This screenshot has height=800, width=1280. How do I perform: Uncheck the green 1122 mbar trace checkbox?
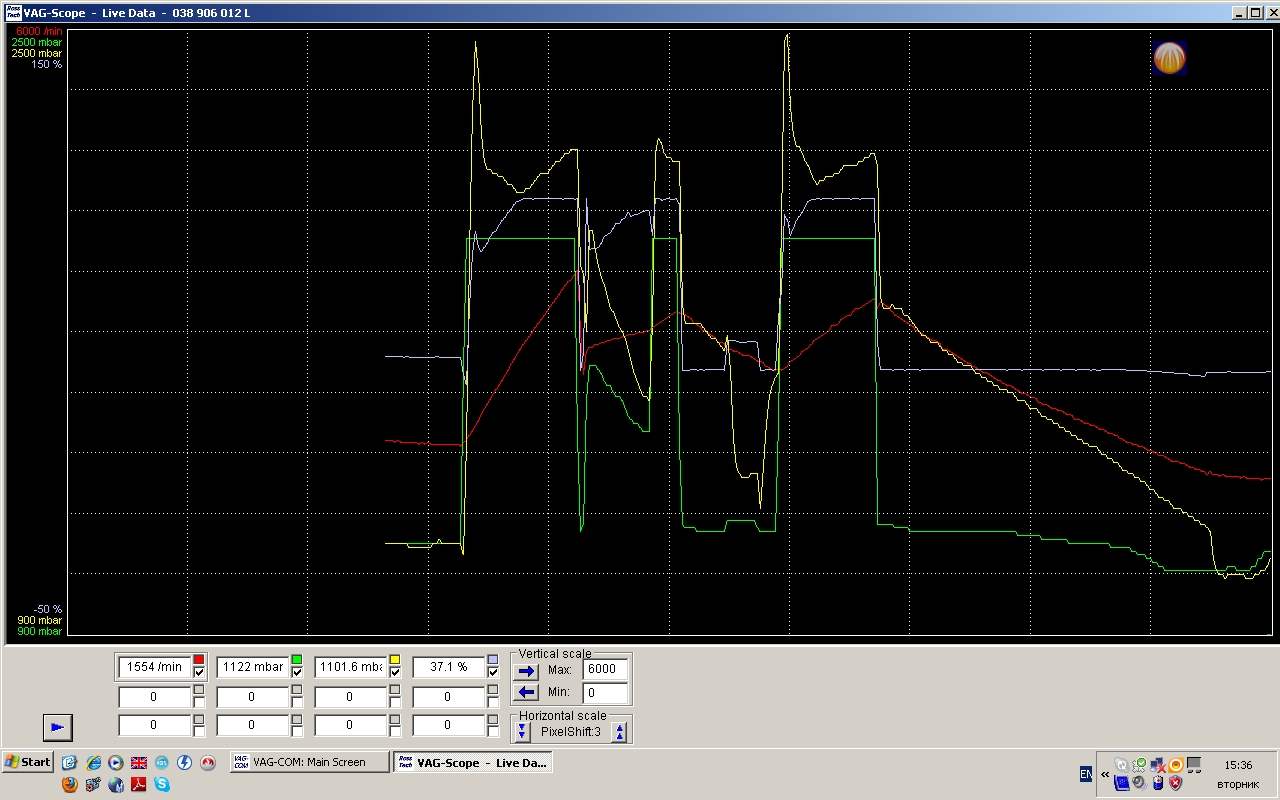297,673
